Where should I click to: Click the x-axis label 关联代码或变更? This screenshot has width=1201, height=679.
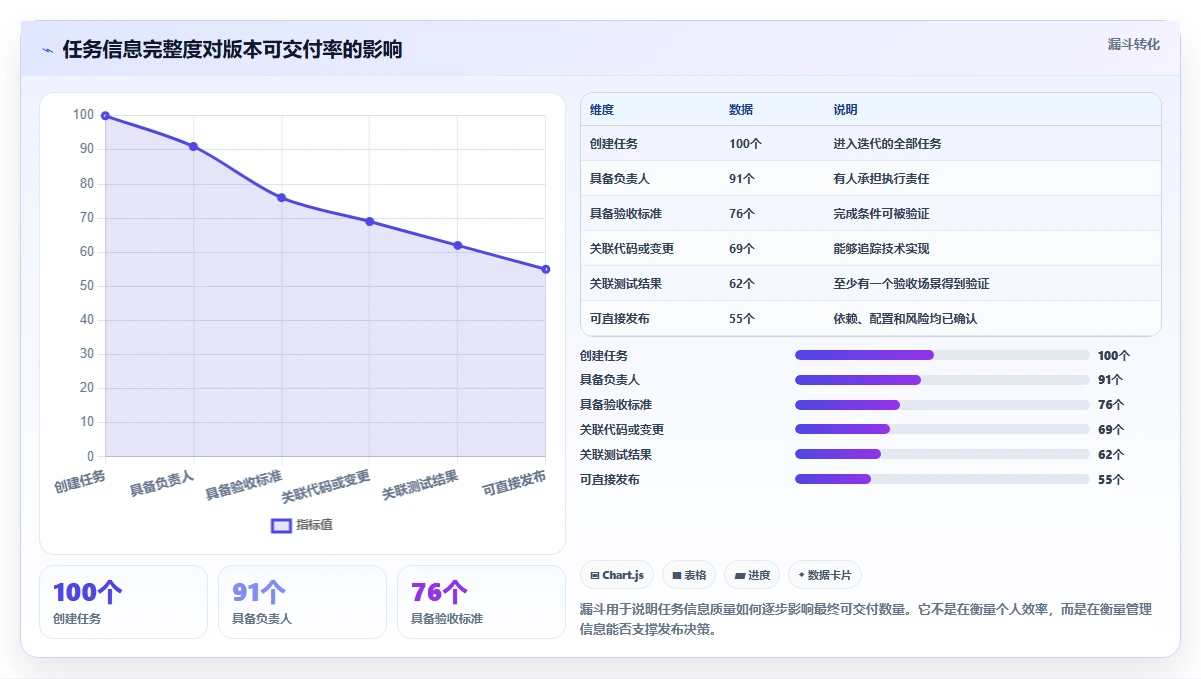coord(326,486)
